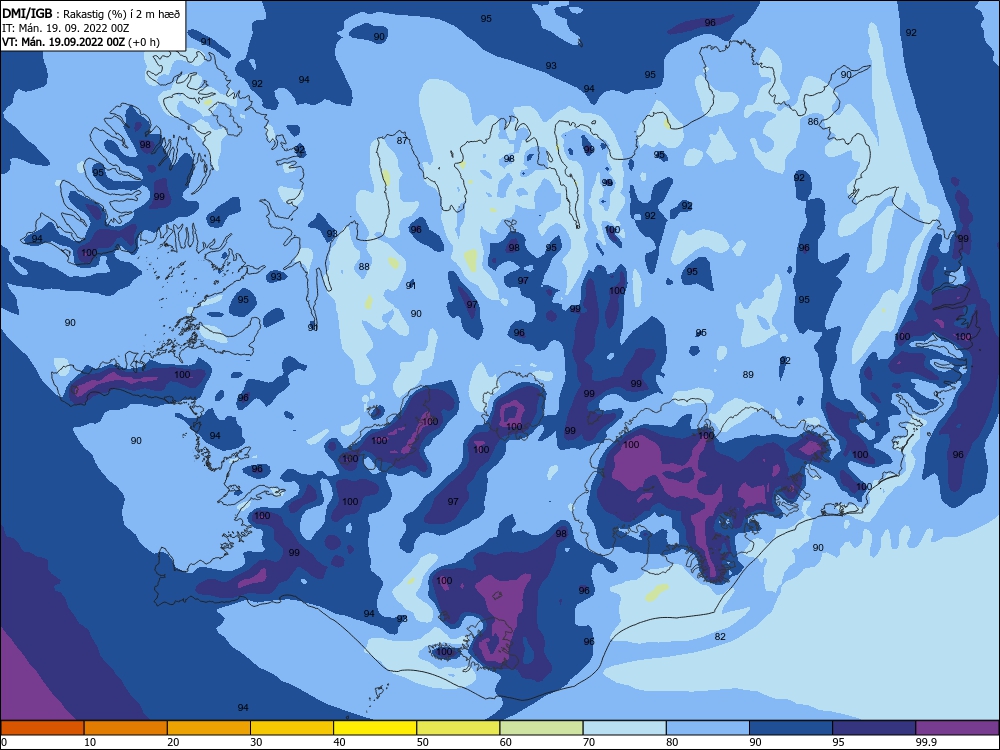Viewport: 1000px width, 750px height.
Task: Click the dark orange 0–10 legend swatch
Action: 42,728
